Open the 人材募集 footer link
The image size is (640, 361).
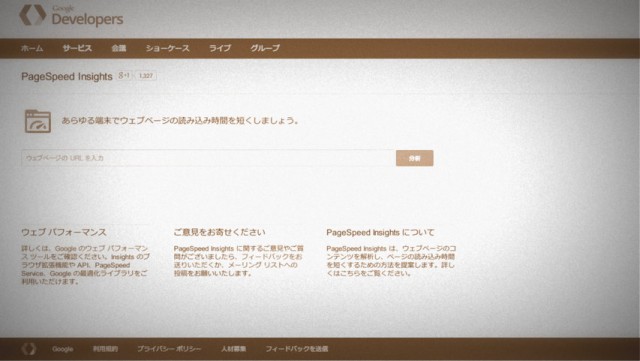pos(233,349)
